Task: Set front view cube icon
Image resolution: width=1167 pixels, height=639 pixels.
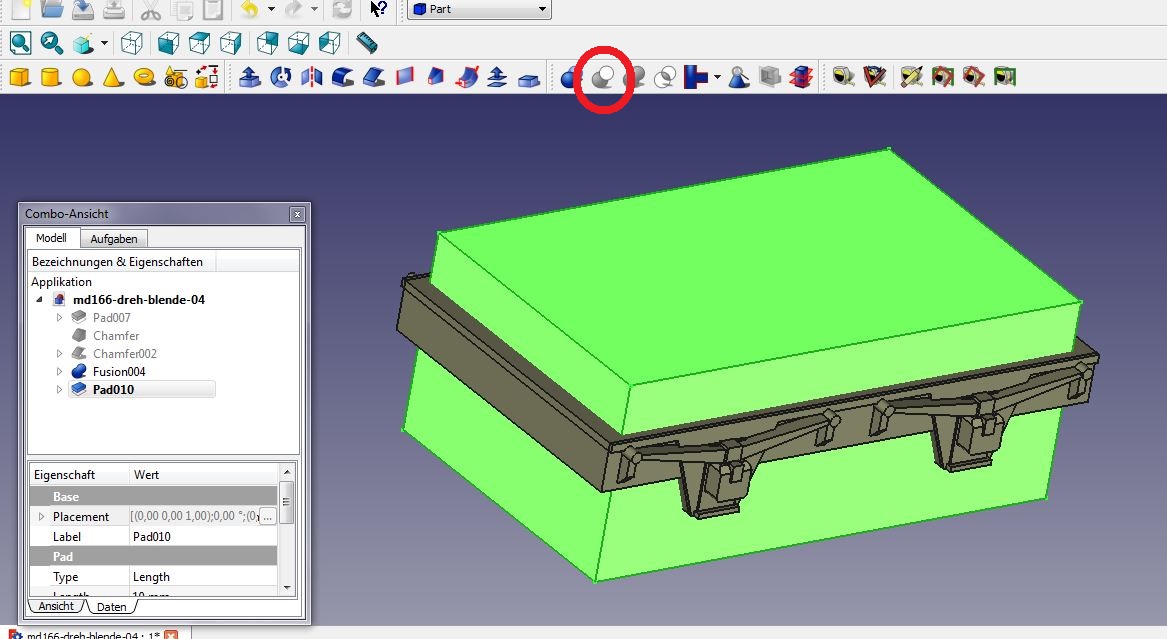Action: (168, 43)
